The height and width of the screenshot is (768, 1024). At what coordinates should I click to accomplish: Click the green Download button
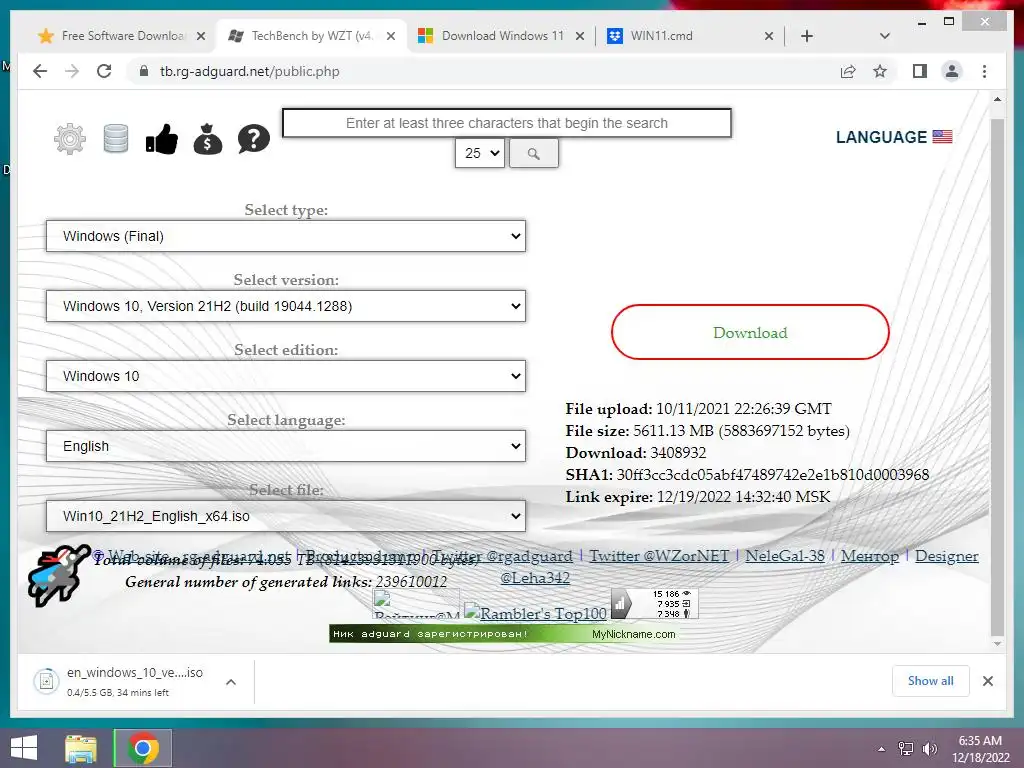(x=750, y=332)
